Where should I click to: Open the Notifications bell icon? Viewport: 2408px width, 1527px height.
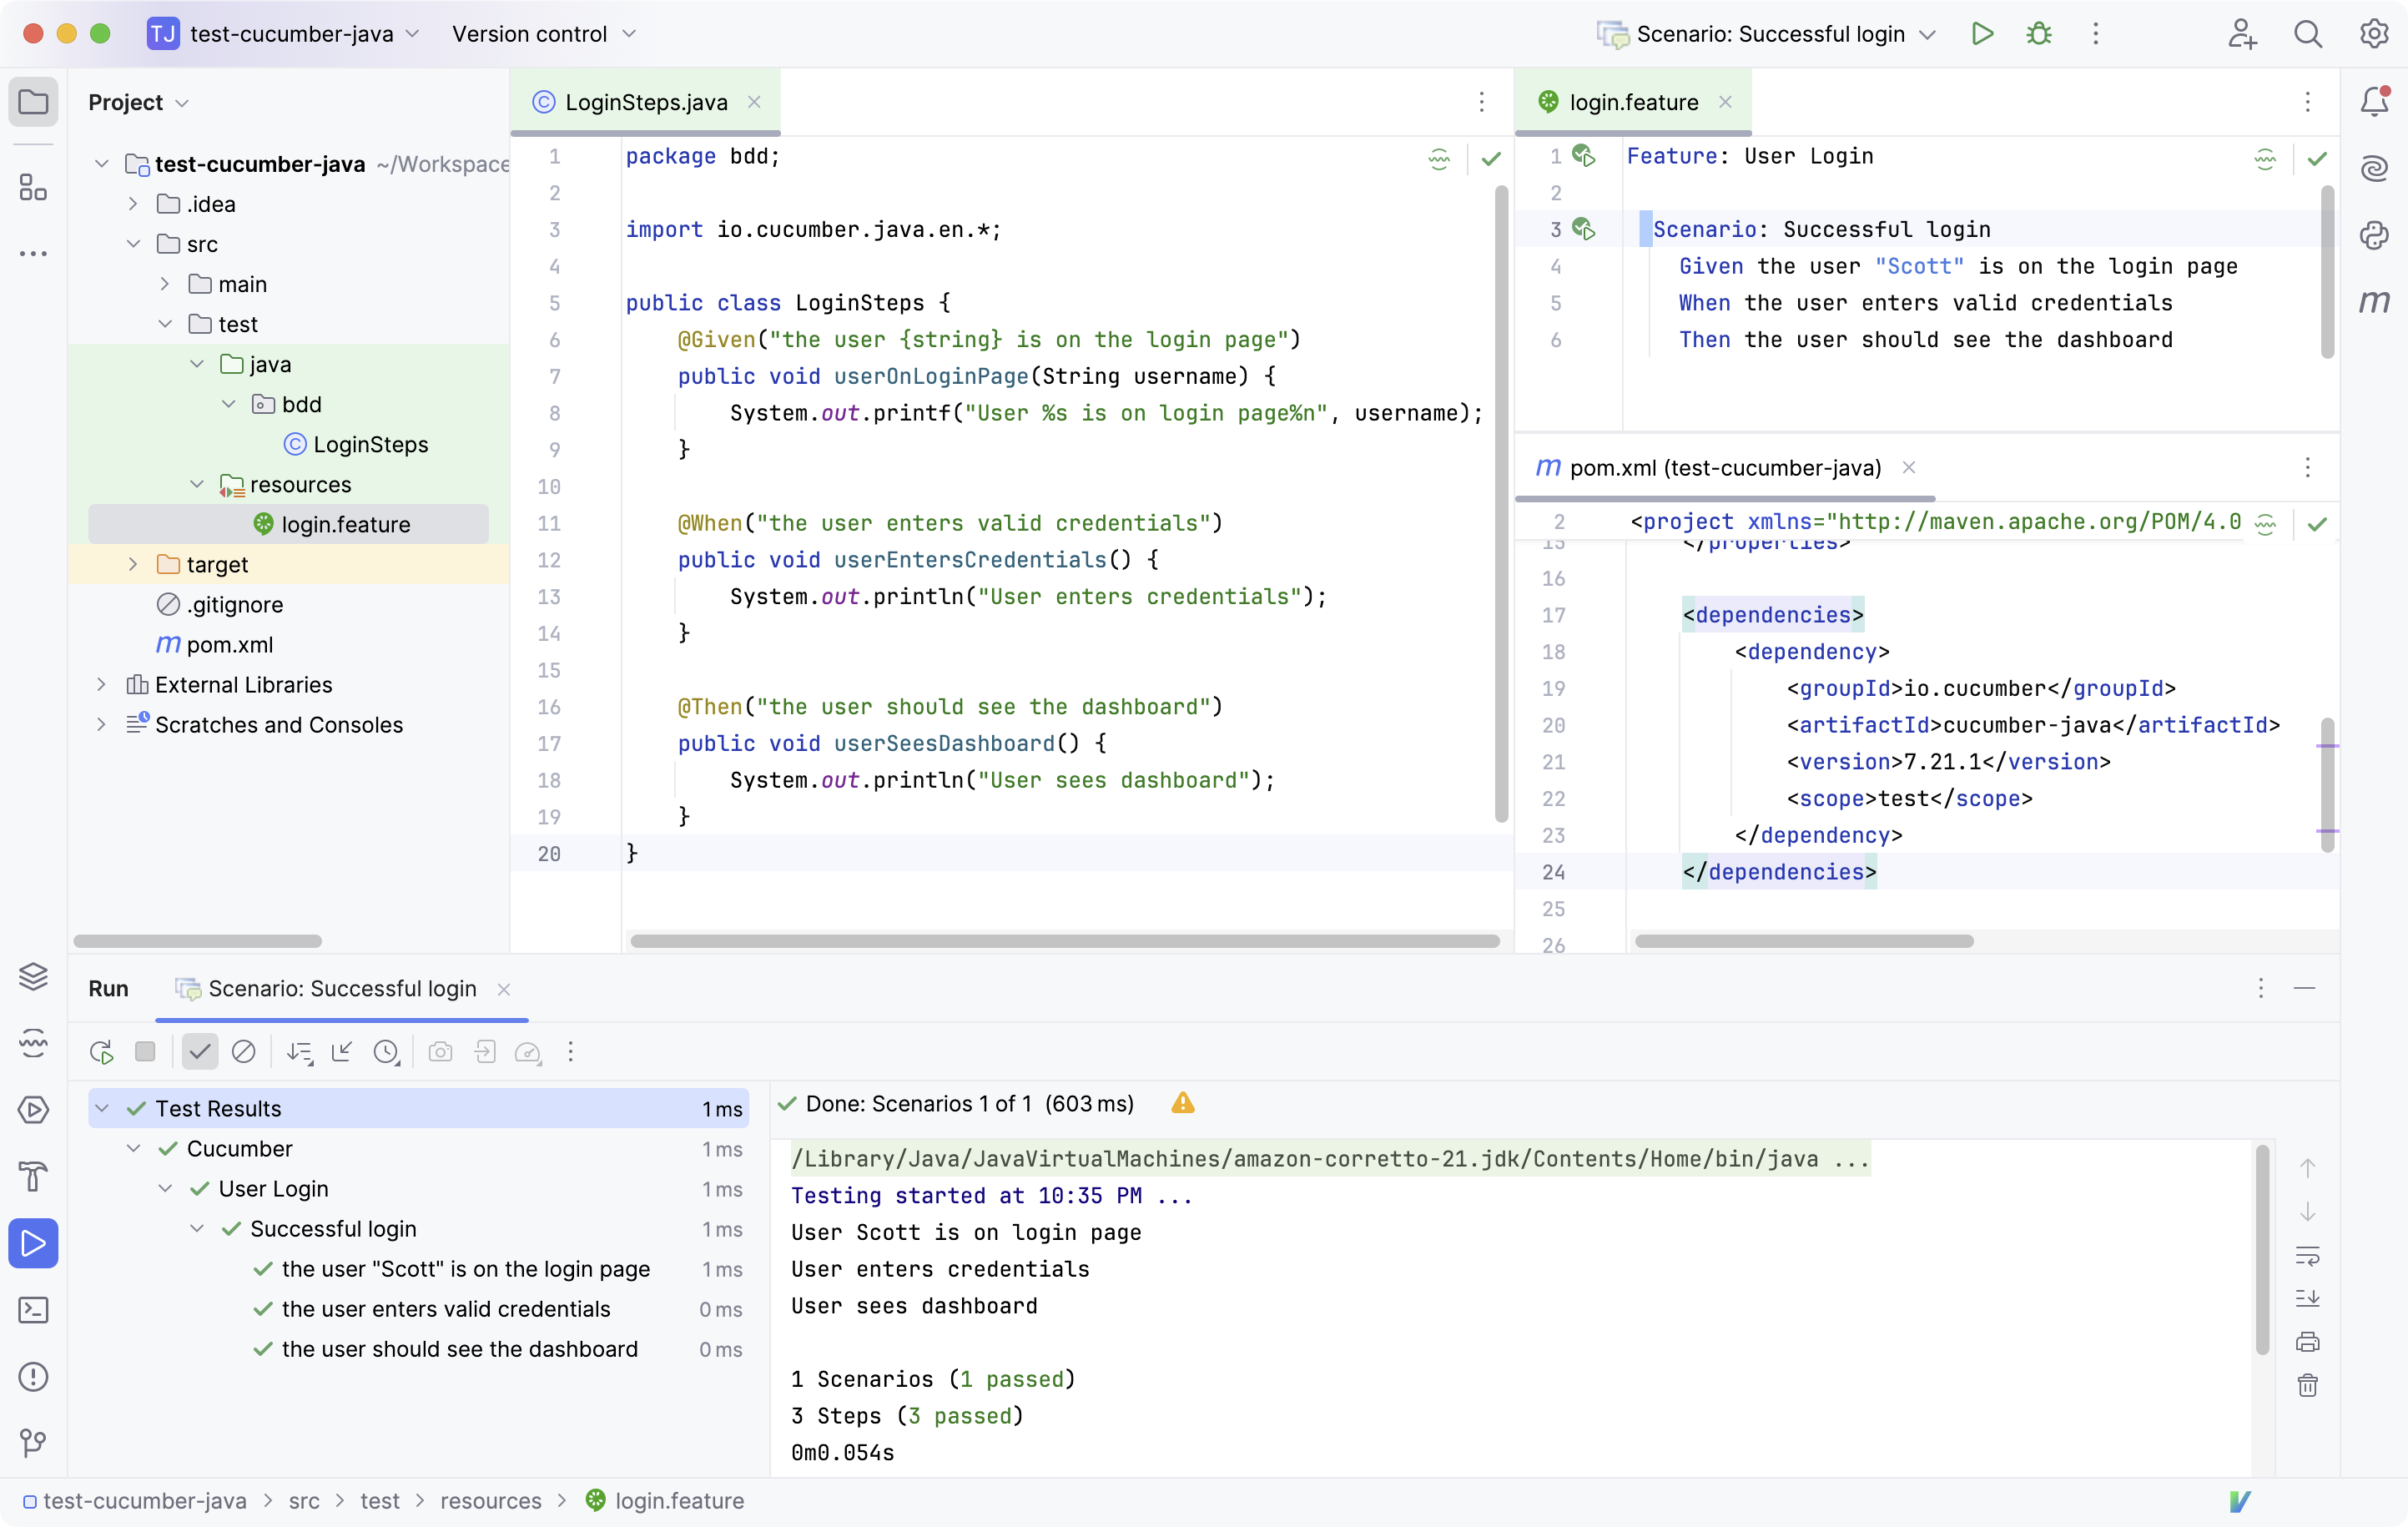pyautogui.click(x=2374, y=101)
